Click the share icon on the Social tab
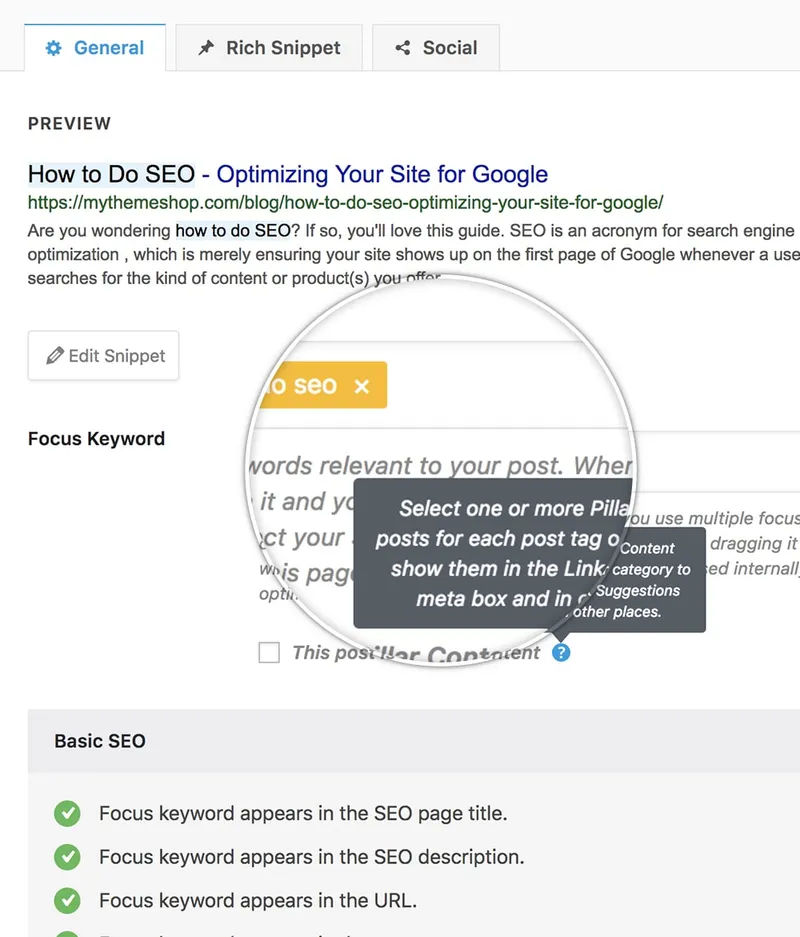The width and height of the screenshot is (800, 937). pyautogui.click(x=403, y=47)
